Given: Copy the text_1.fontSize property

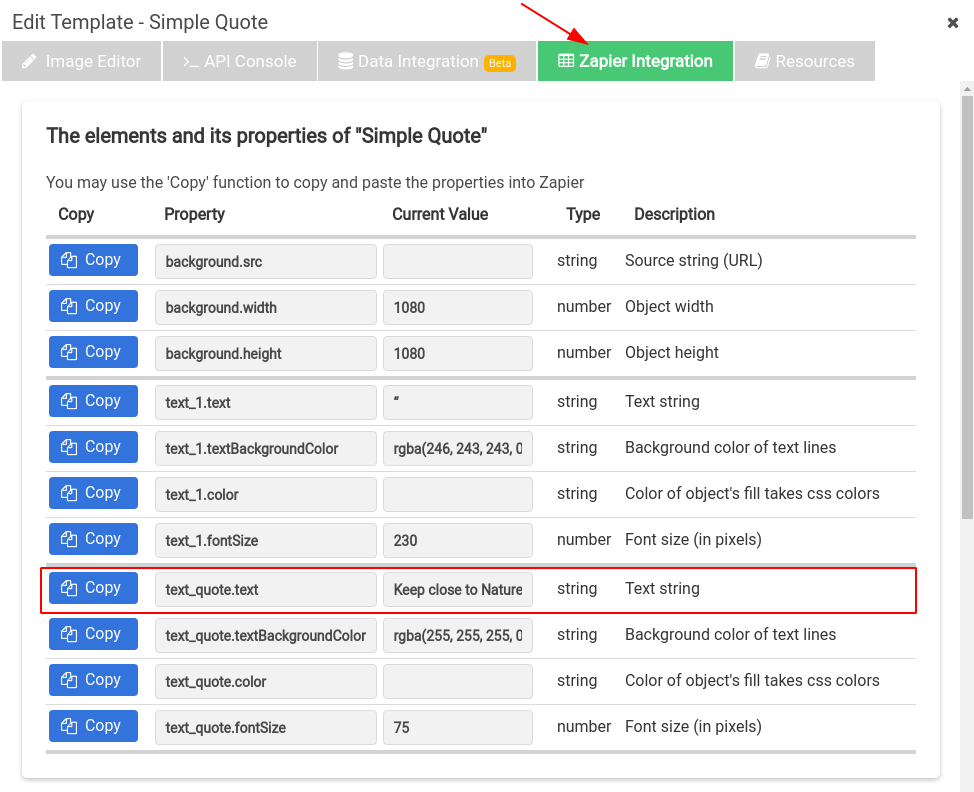Looking at the screenshot, I should pos(93,539).
